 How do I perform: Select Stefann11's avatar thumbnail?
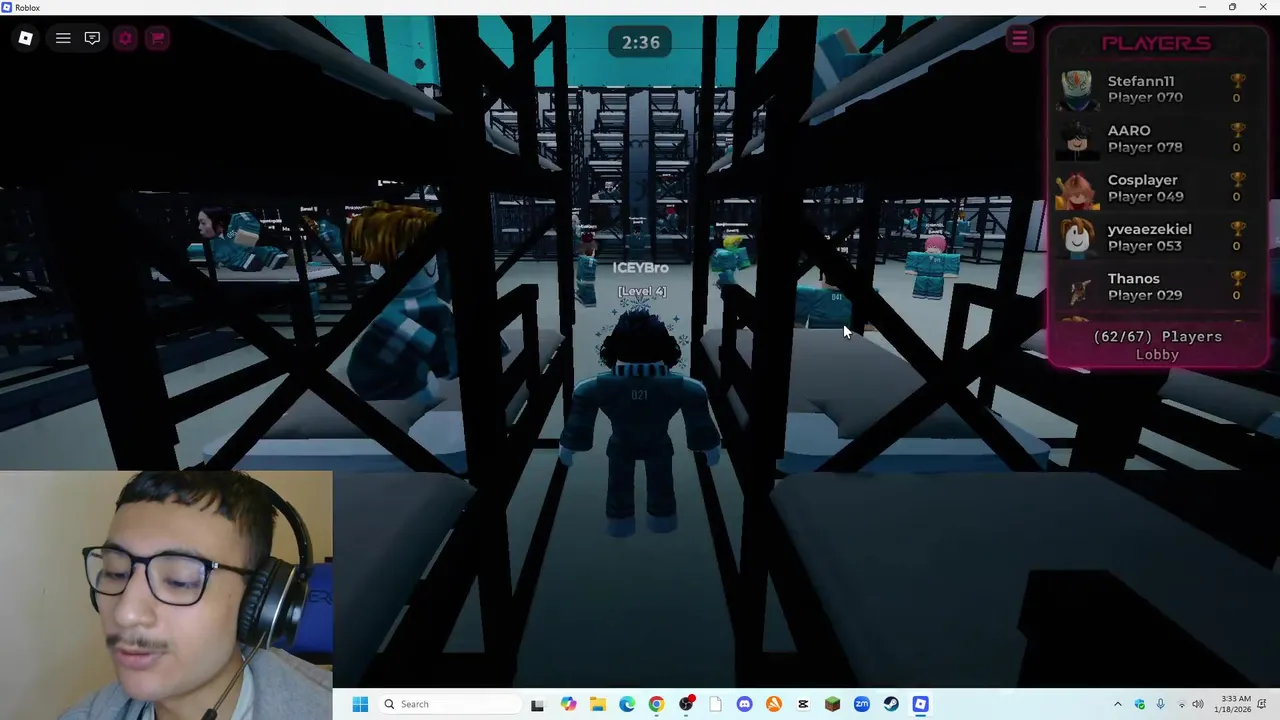tap(1076, 89)
